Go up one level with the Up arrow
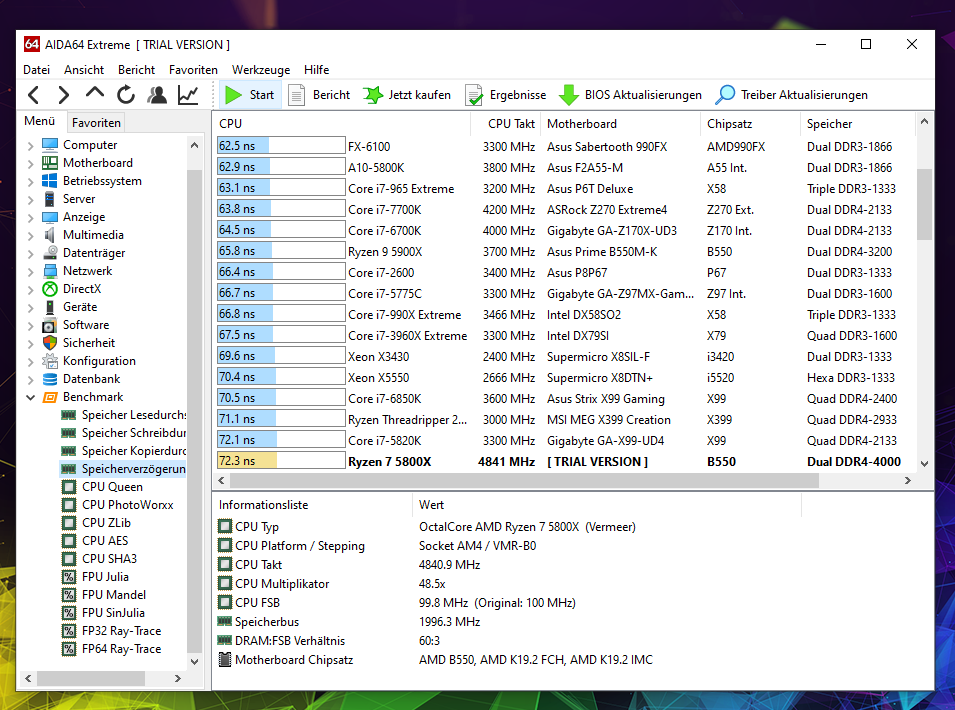Image resolution: width=955 pixels, height=710 pixels. [x=94, y=93]
